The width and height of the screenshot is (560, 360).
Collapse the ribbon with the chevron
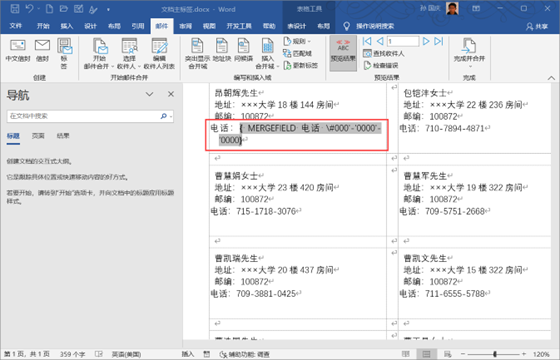(551, 78)
